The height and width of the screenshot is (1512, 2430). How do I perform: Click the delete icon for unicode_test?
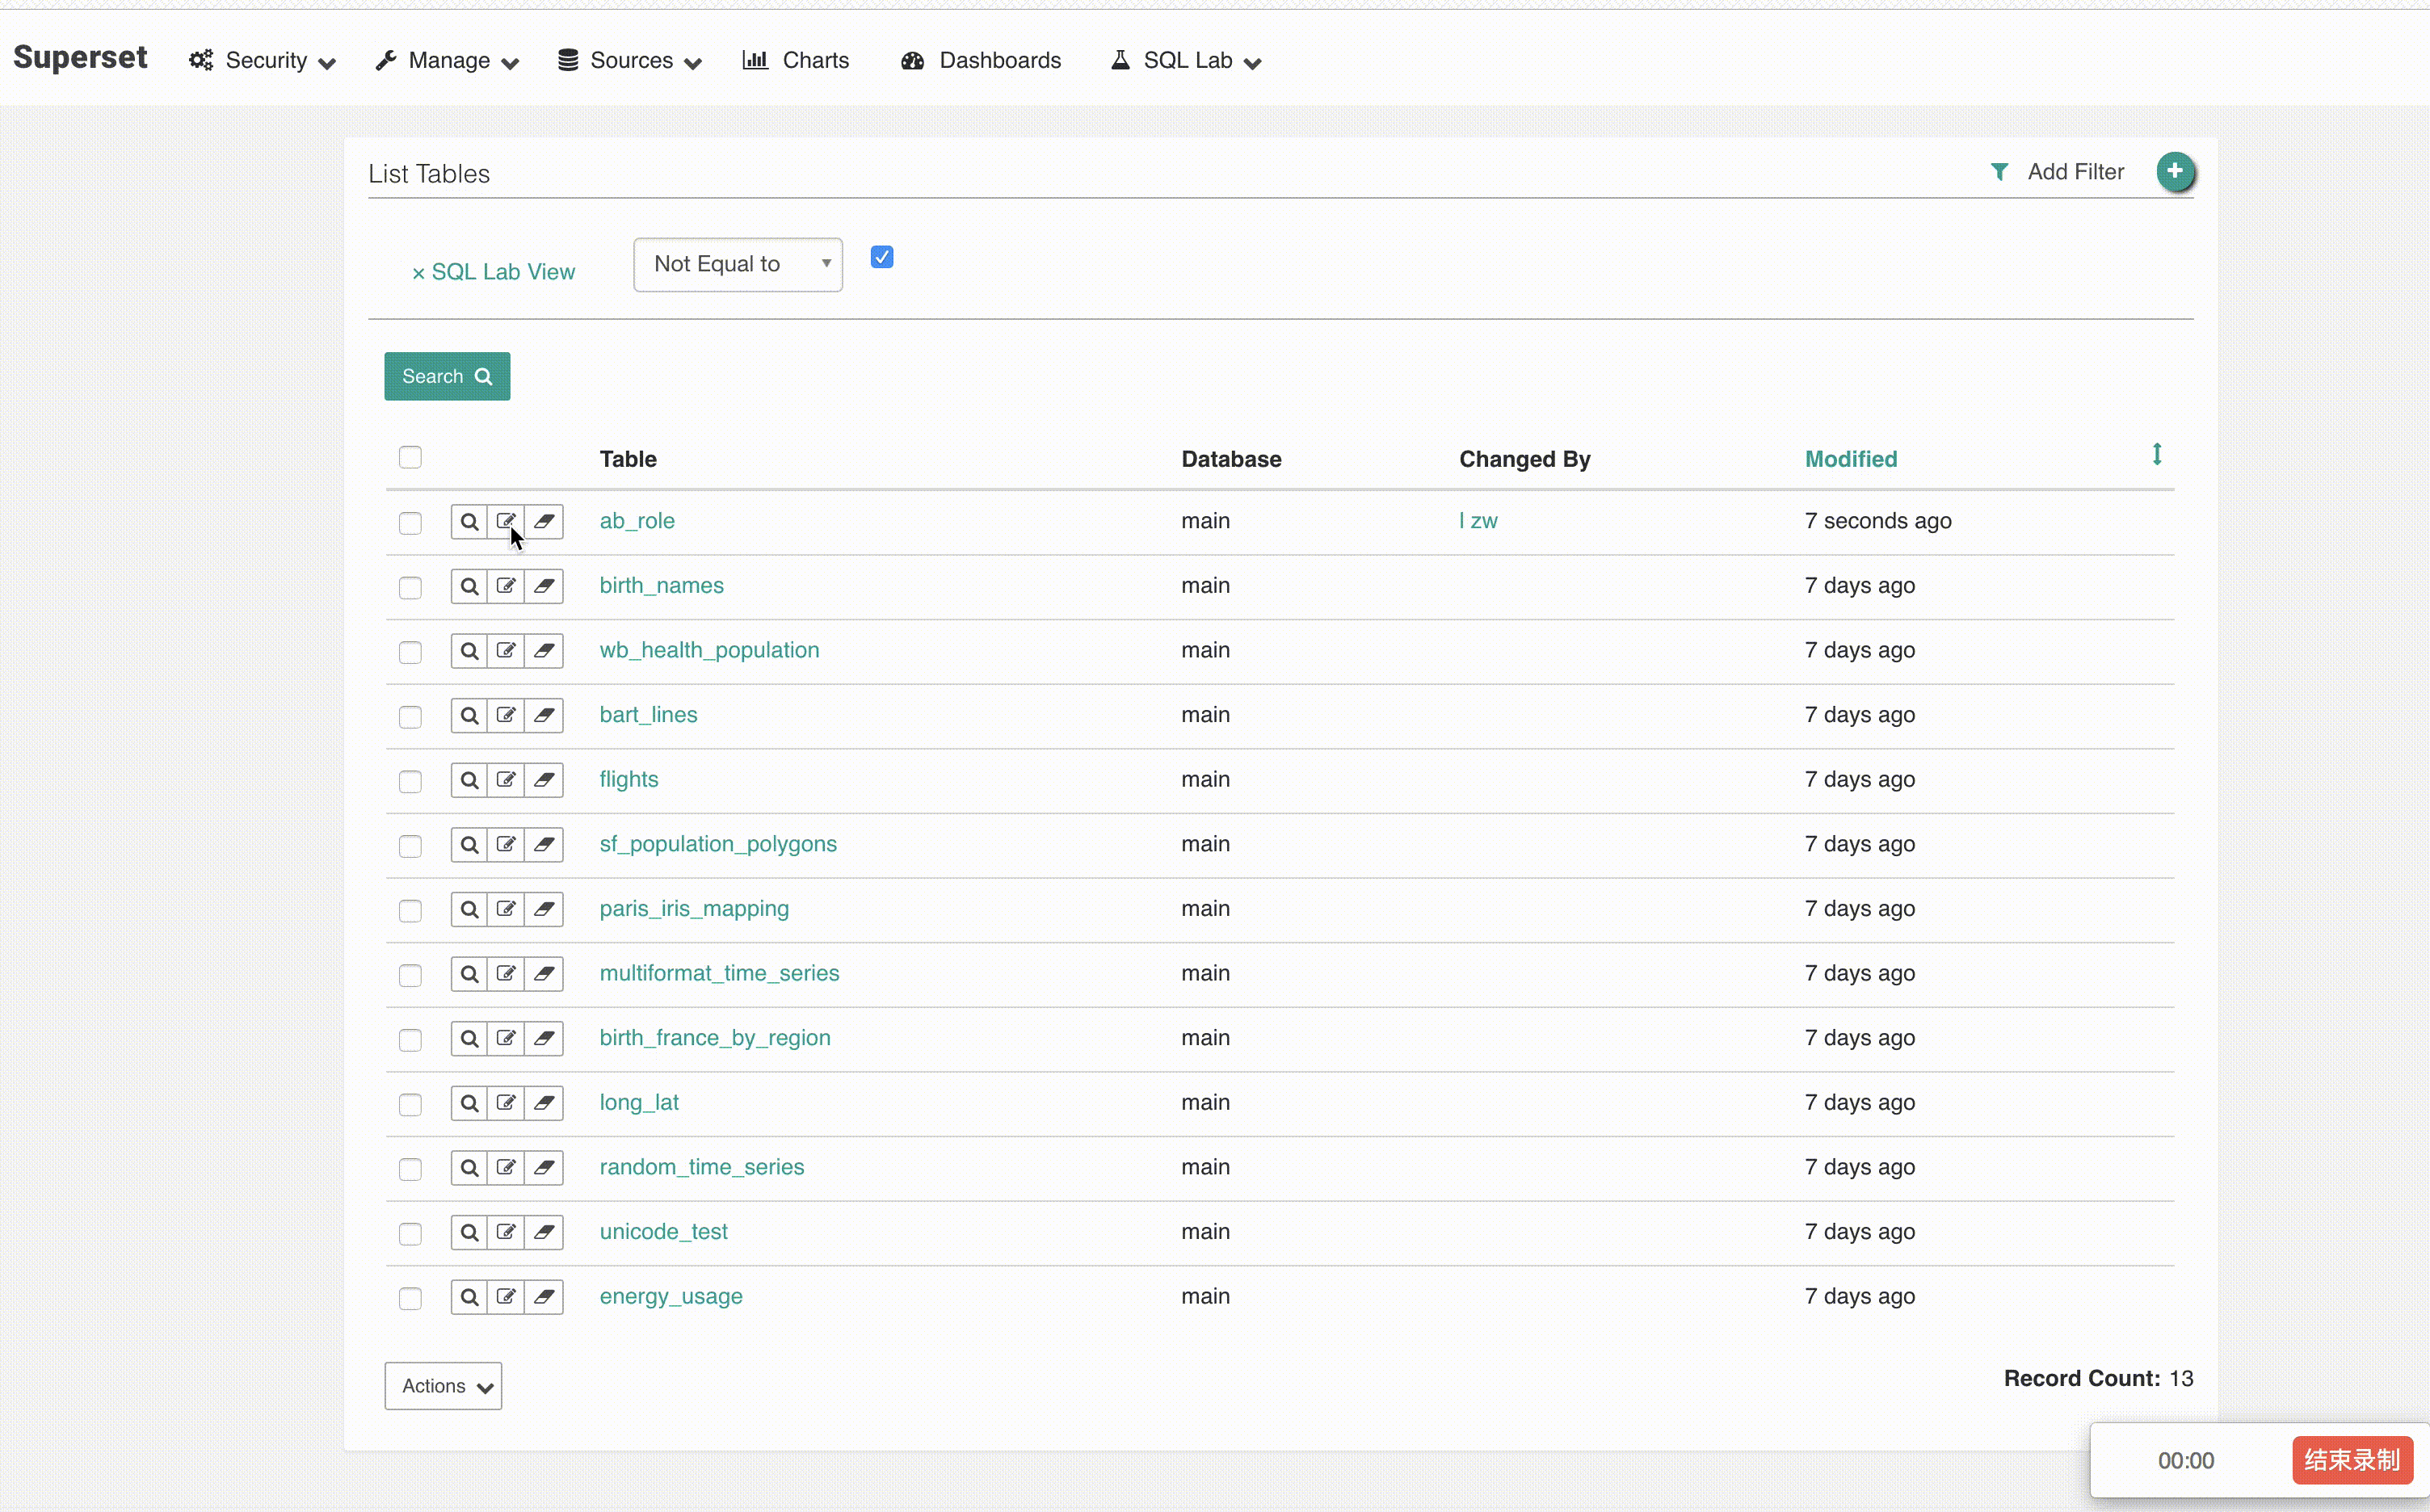coord(544,1231)
